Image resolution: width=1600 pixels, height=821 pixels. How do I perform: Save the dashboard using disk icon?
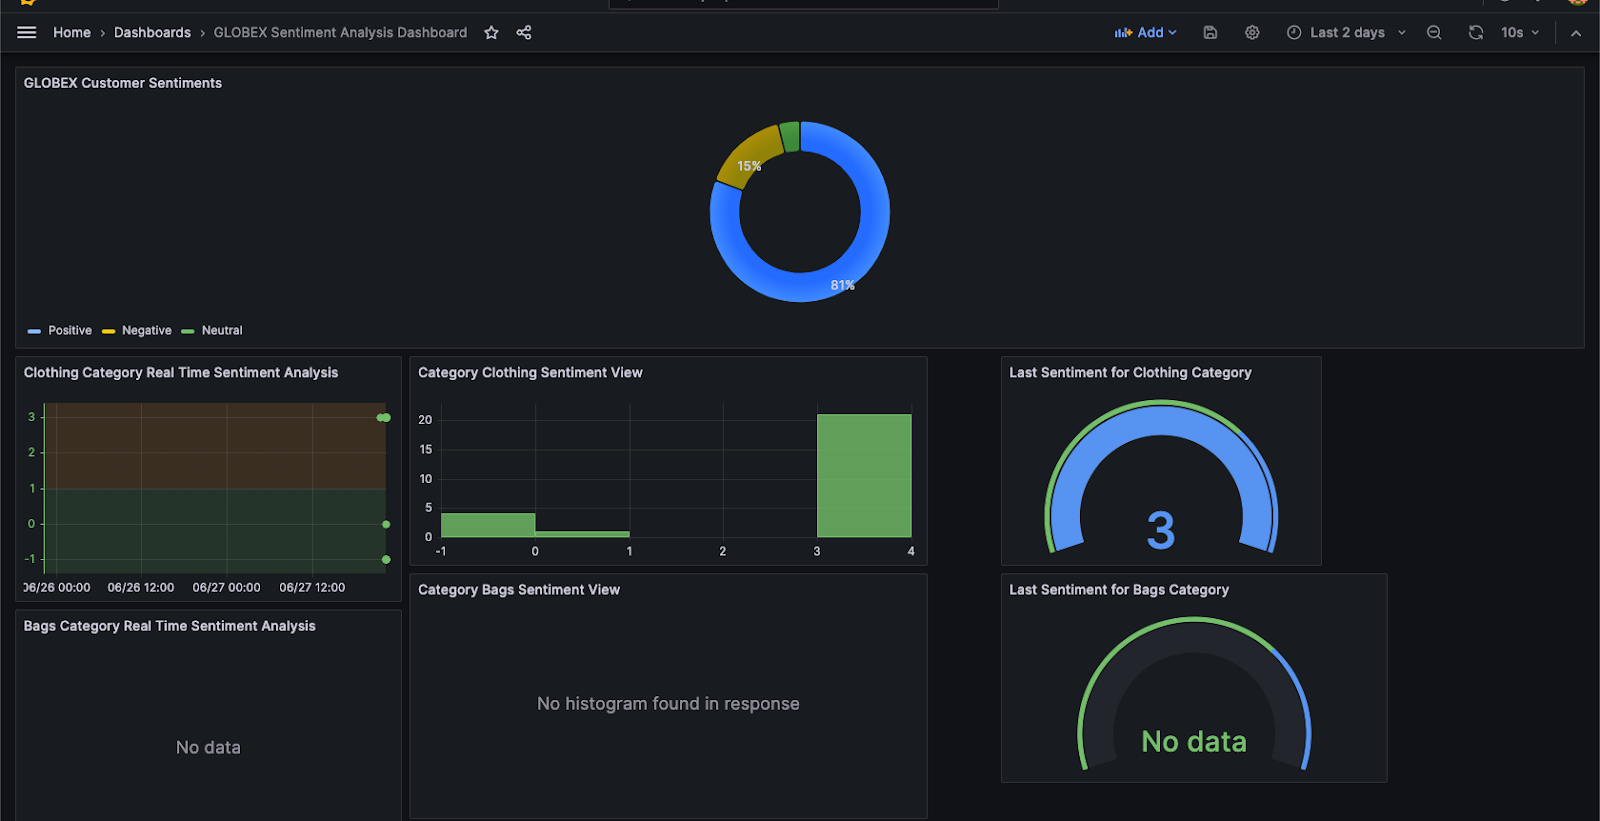[x=1210, y=33]
